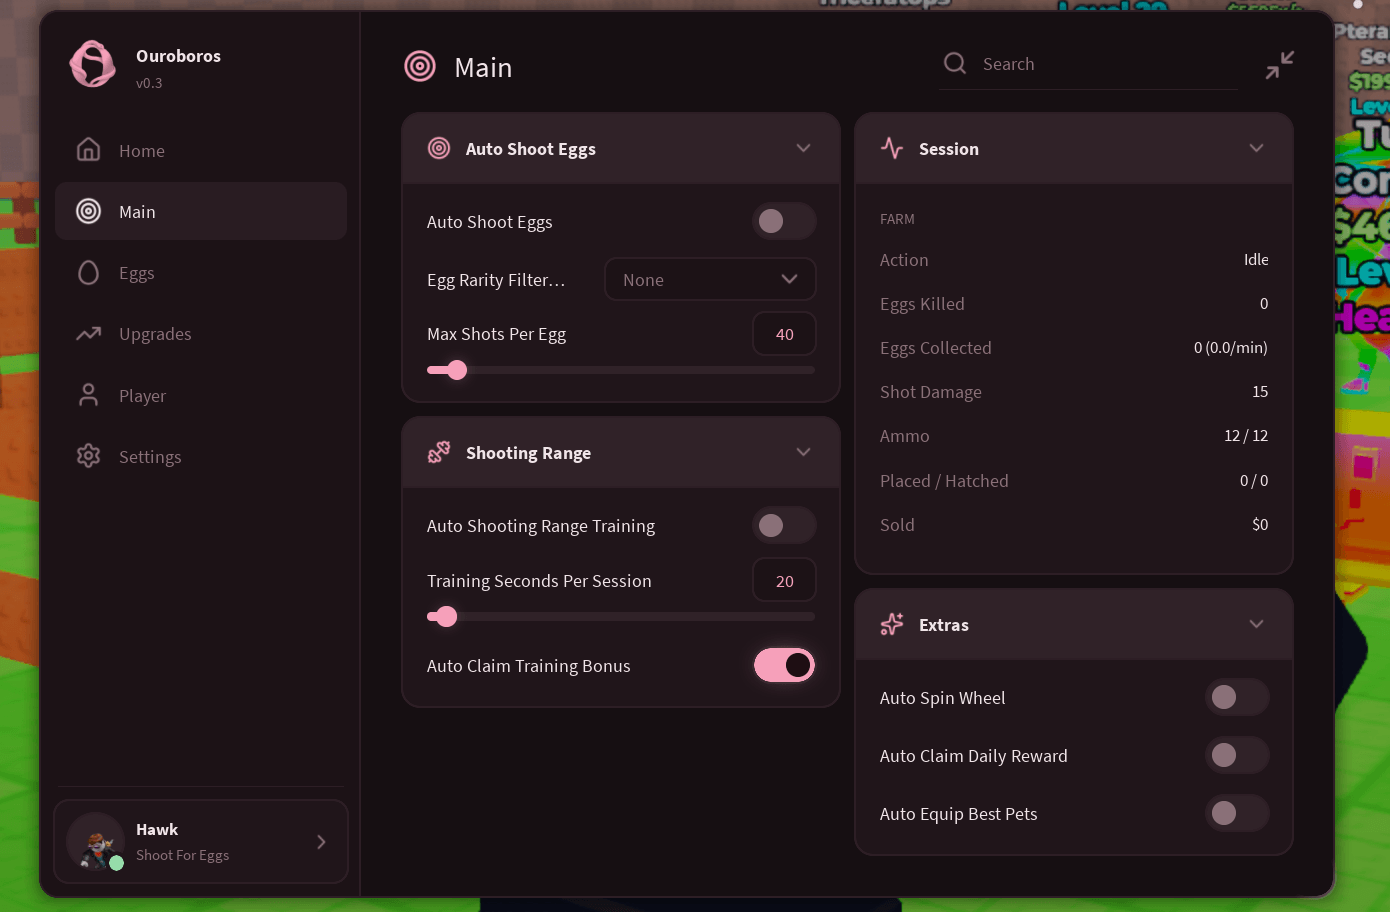Click the Settings gear icon
The width and height of the screenshot is (1390, 912).
coord(89,456)
